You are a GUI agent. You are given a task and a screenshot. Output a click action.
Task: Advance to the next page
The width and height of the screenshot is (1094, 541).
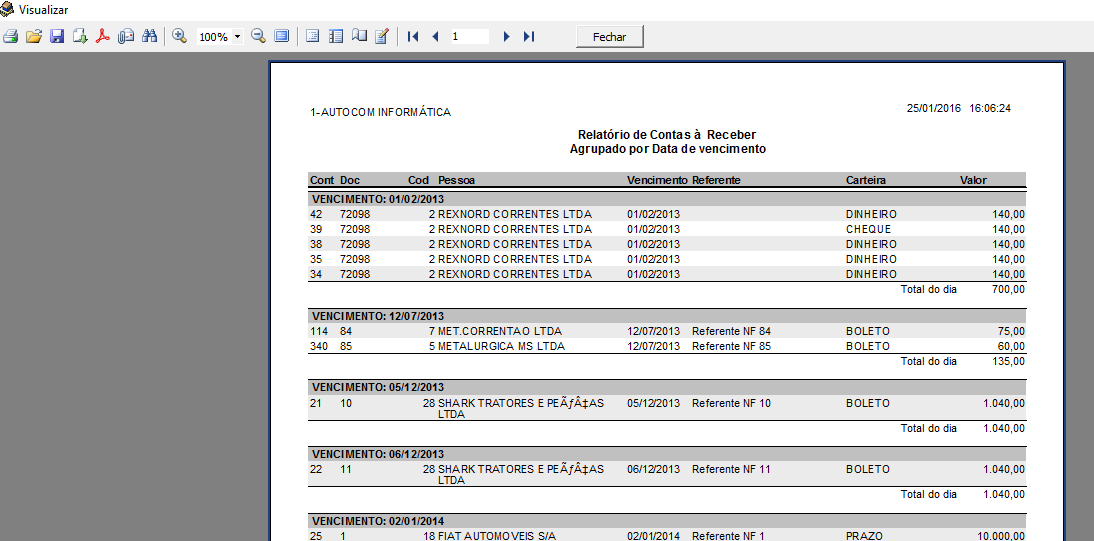[506, 37]
